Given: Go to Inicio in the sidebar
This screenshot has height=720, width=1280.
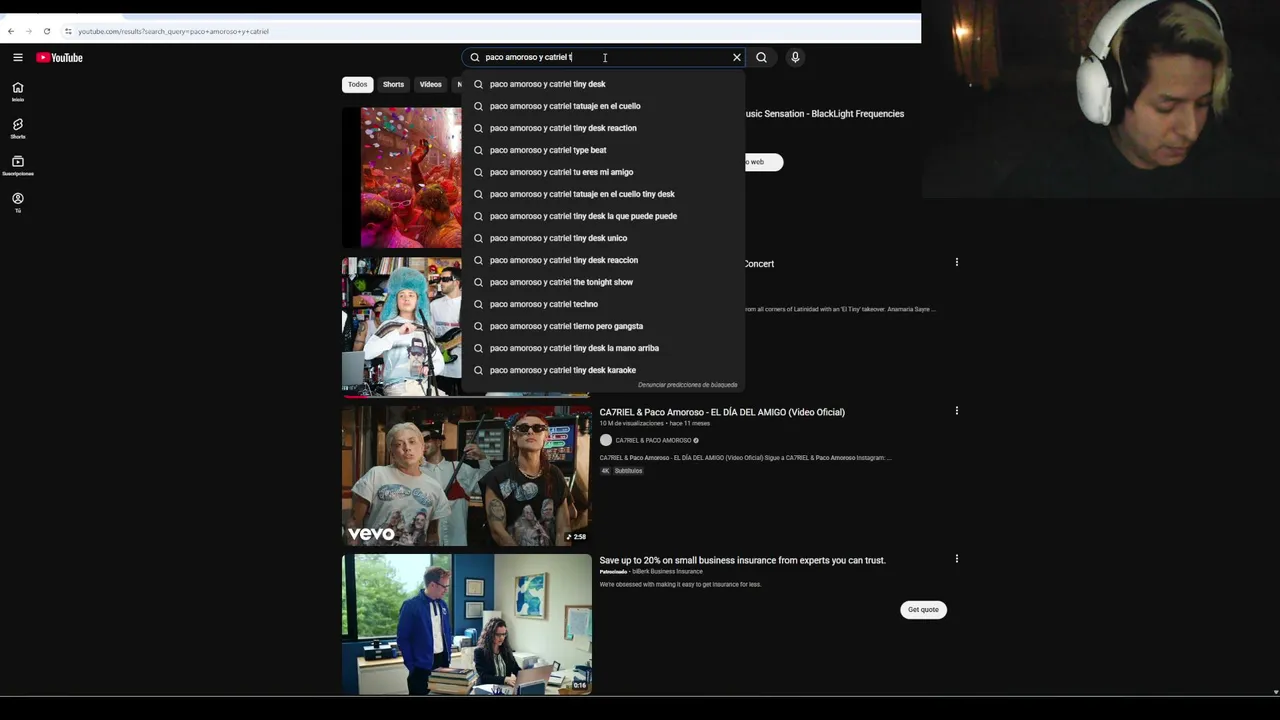Looking at the screenshot, I should click(x=18, y=91).
